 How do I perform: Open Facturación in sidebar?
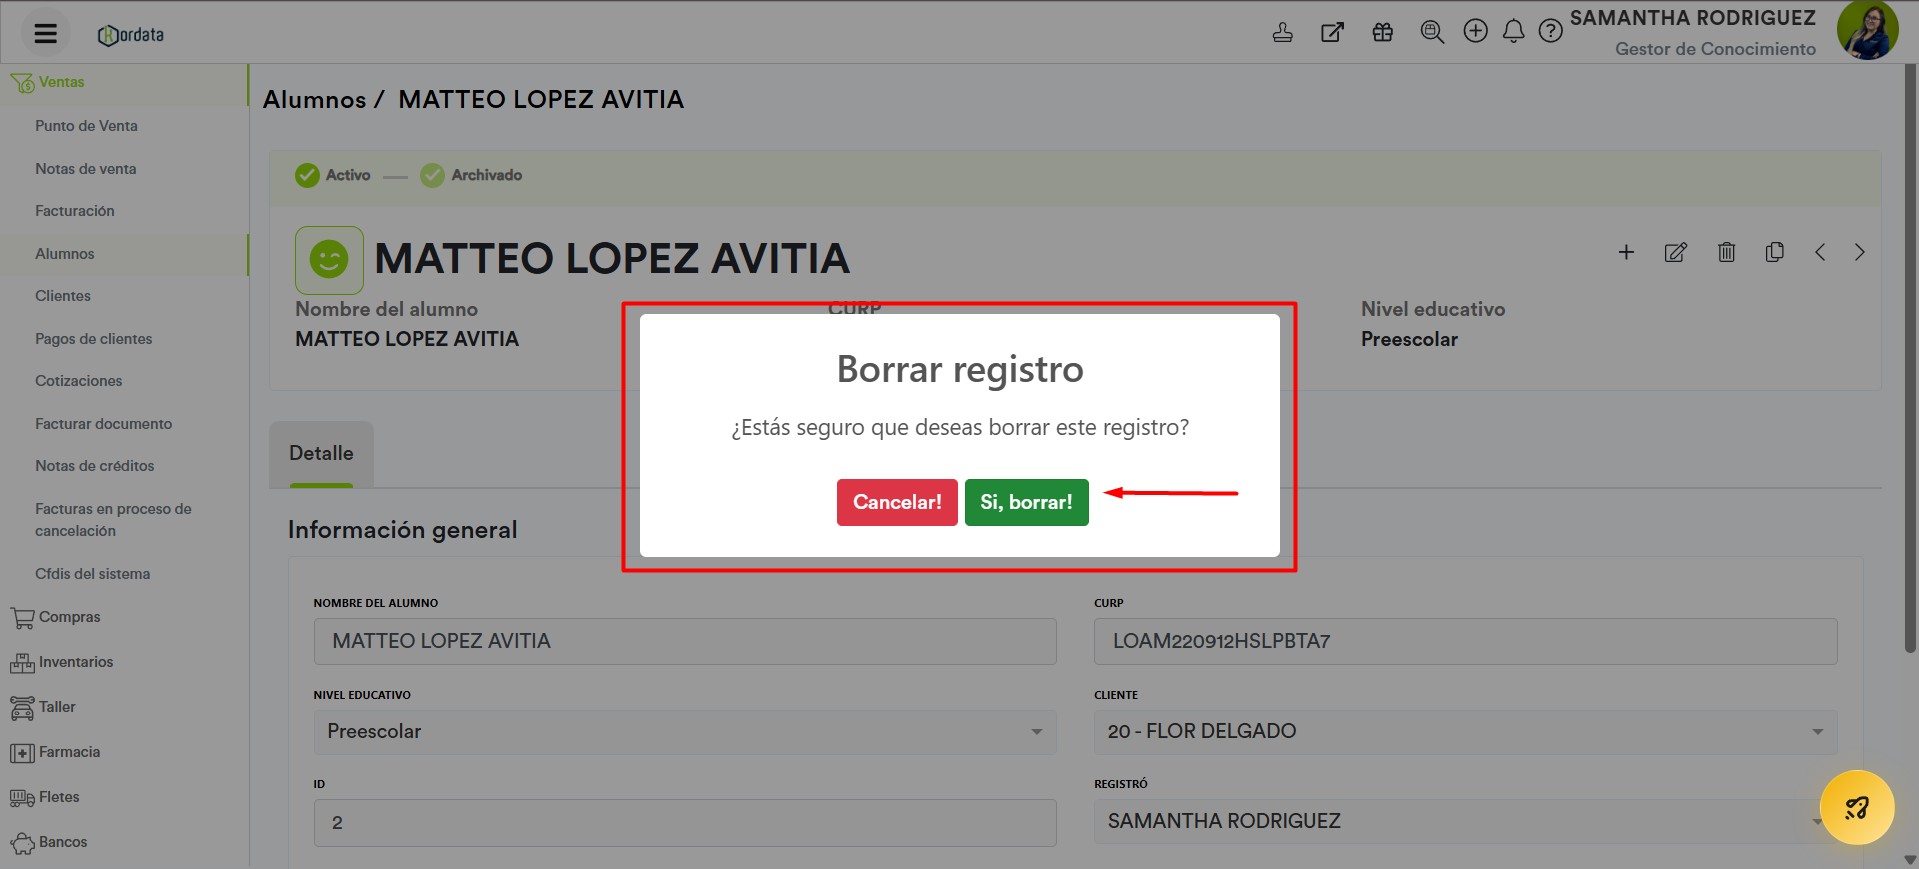(x=75, y=211)
